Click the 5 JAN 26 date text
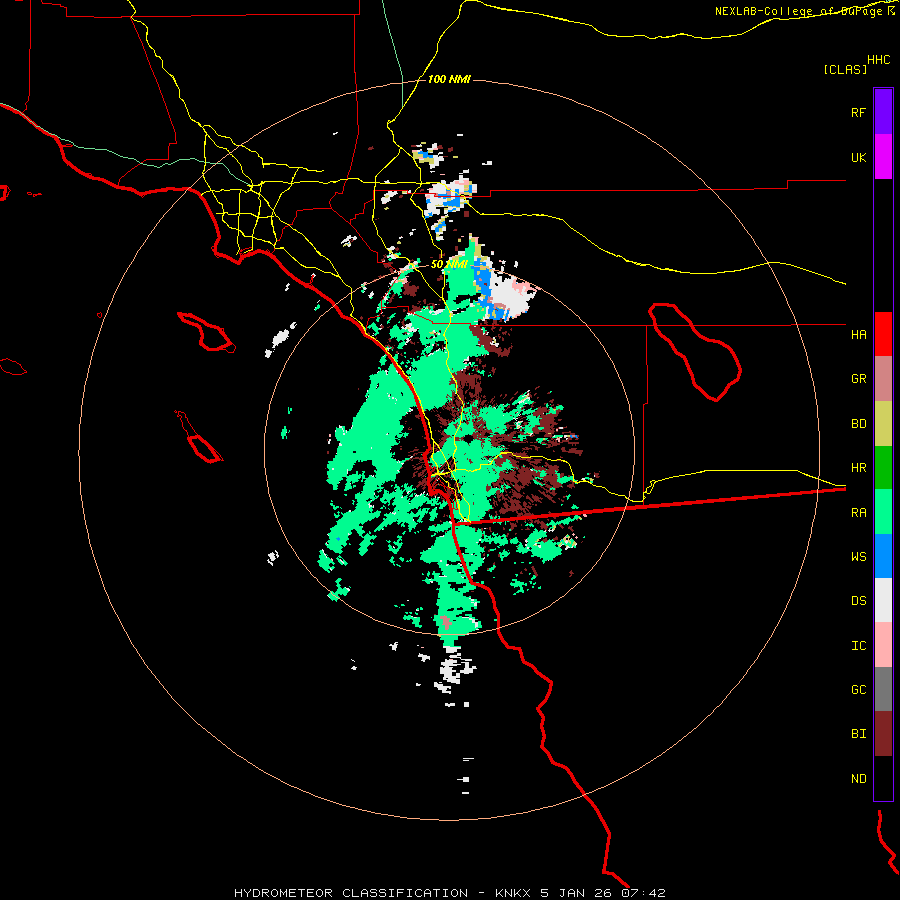 point(576,893)
